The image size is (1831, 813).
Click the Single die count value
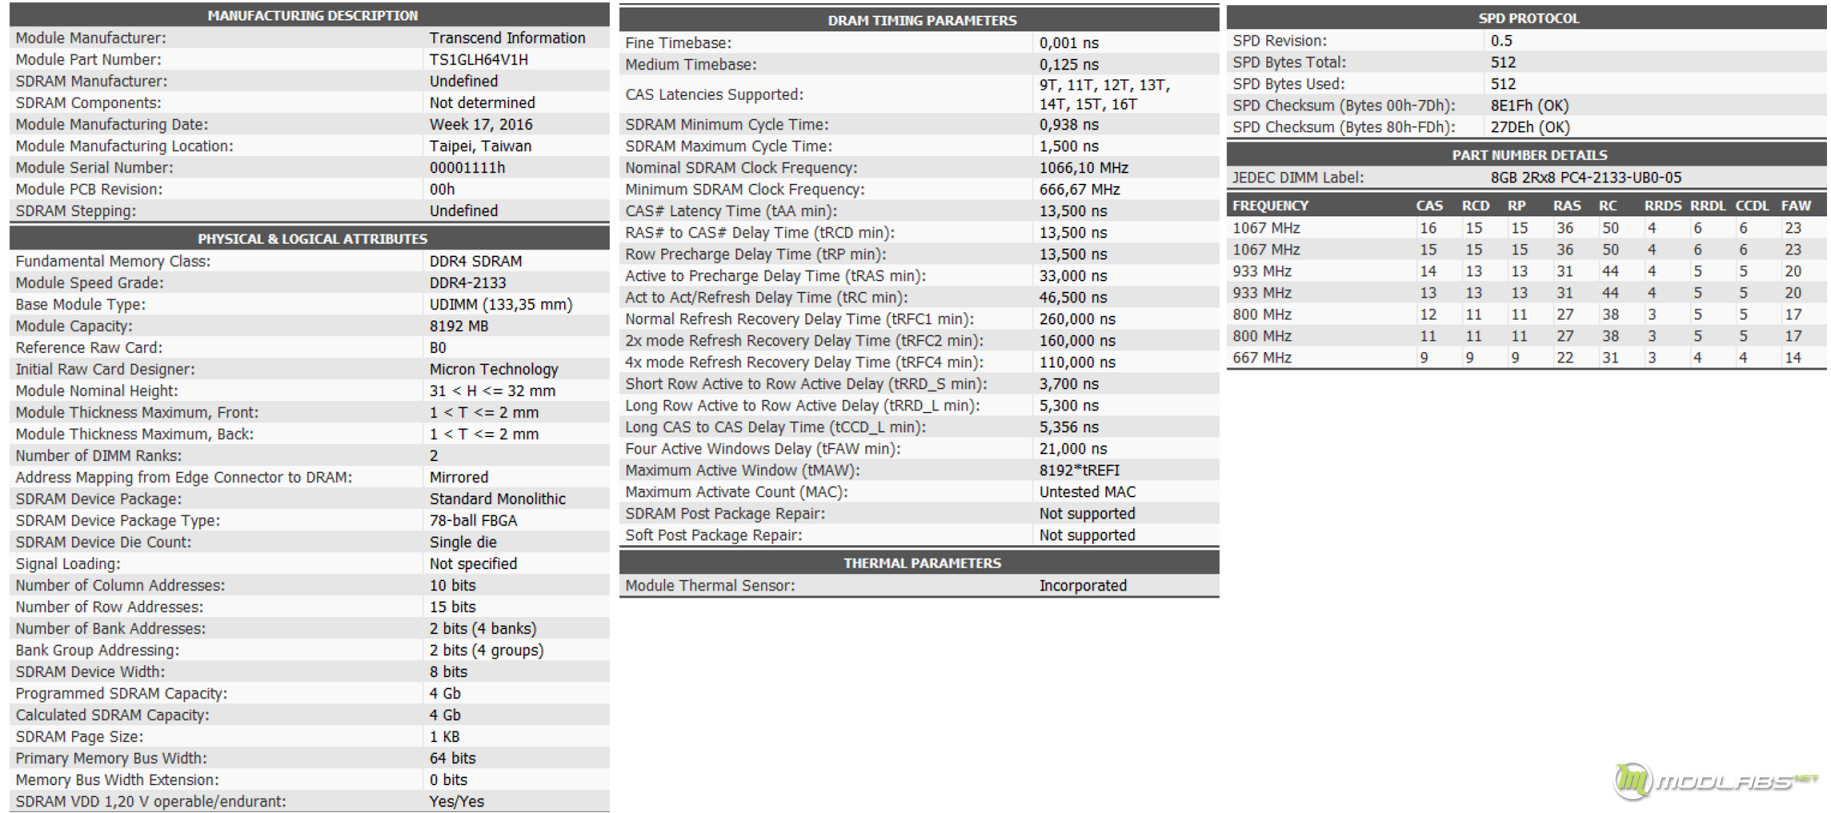[x=463, y=543]
